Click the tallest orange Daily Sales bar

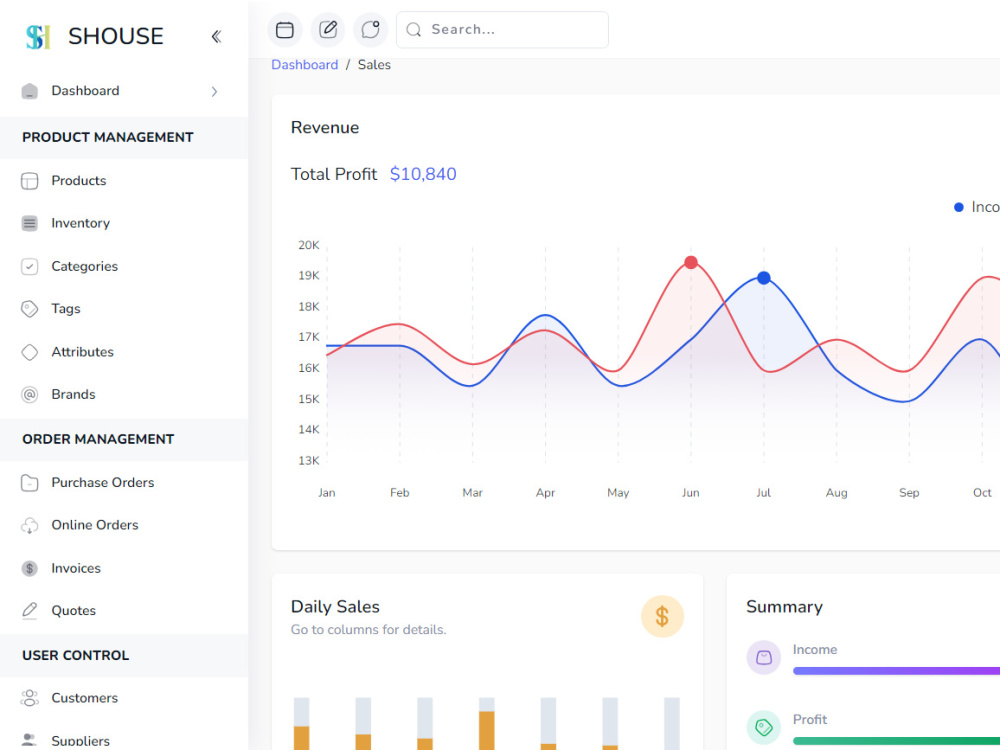point(487,731)
